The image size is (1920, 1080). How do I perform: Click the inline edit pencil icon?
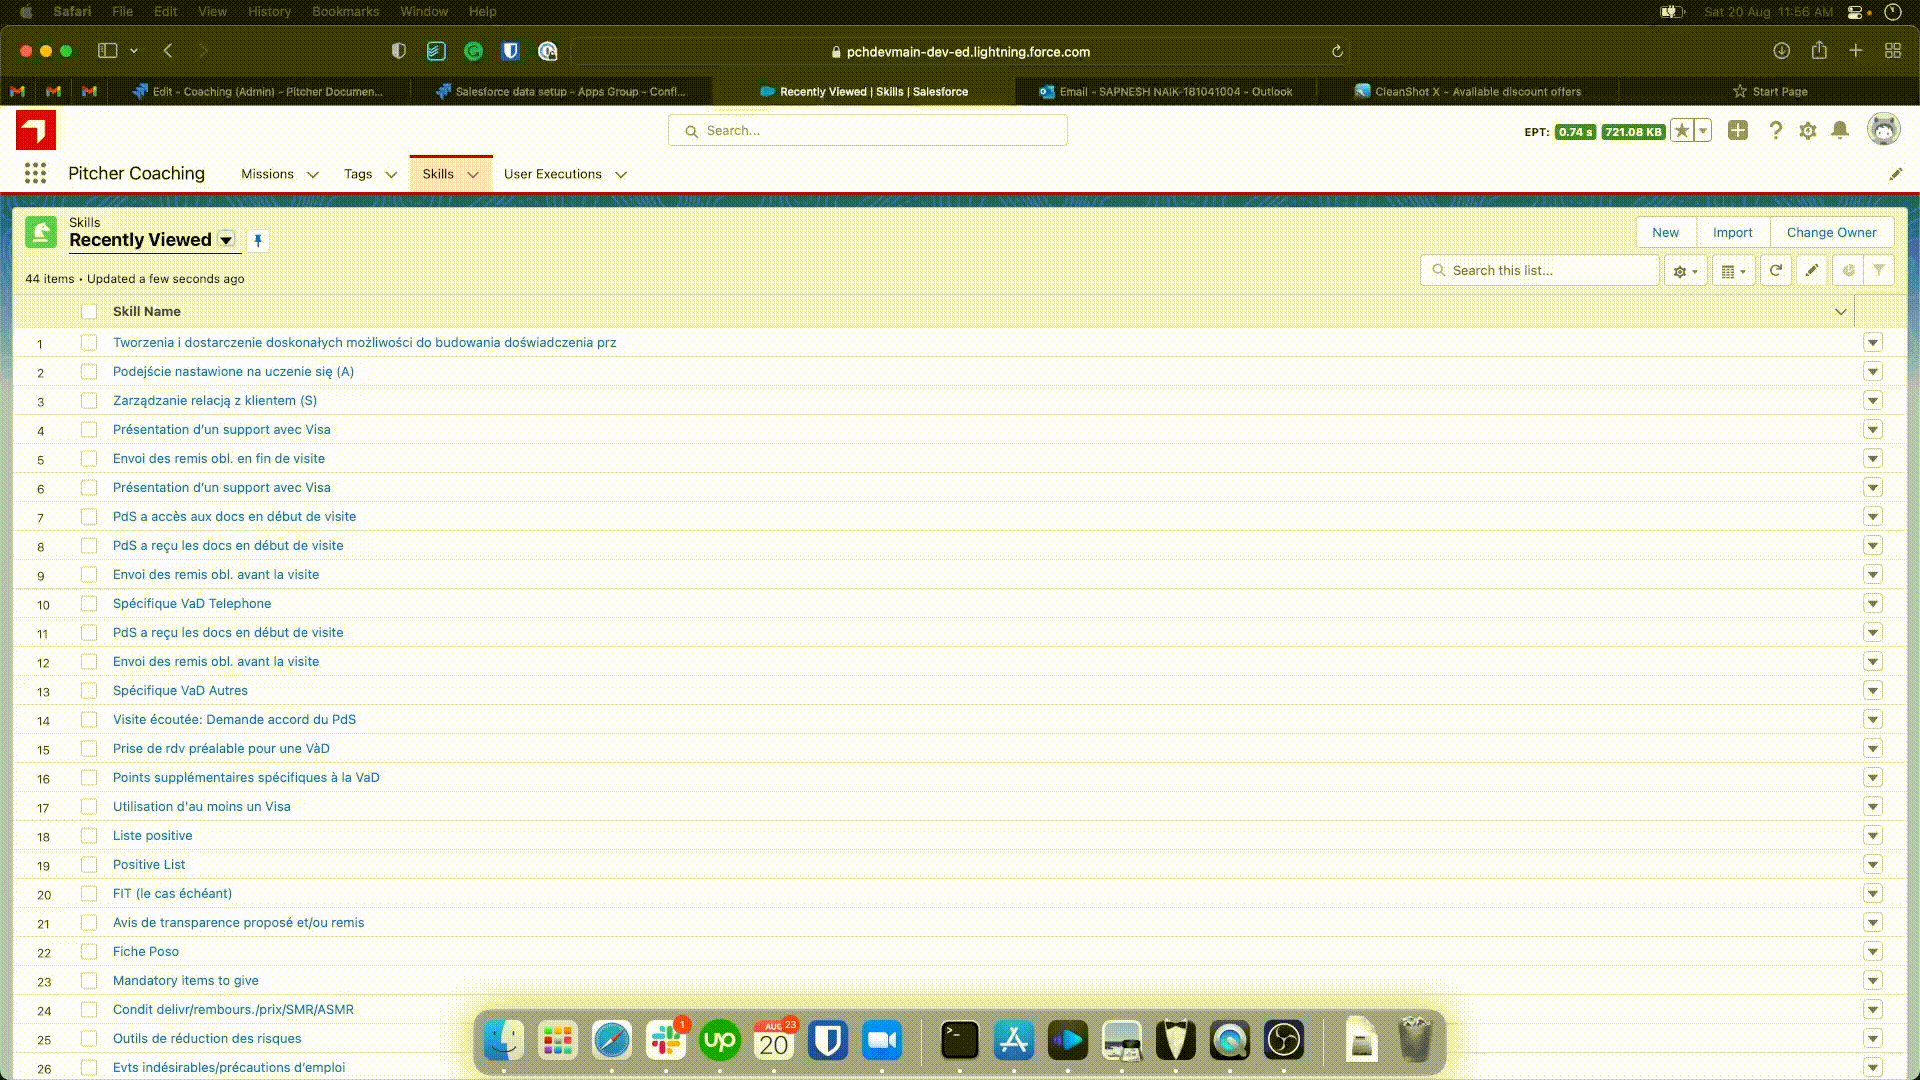[x=1811, y=271]
